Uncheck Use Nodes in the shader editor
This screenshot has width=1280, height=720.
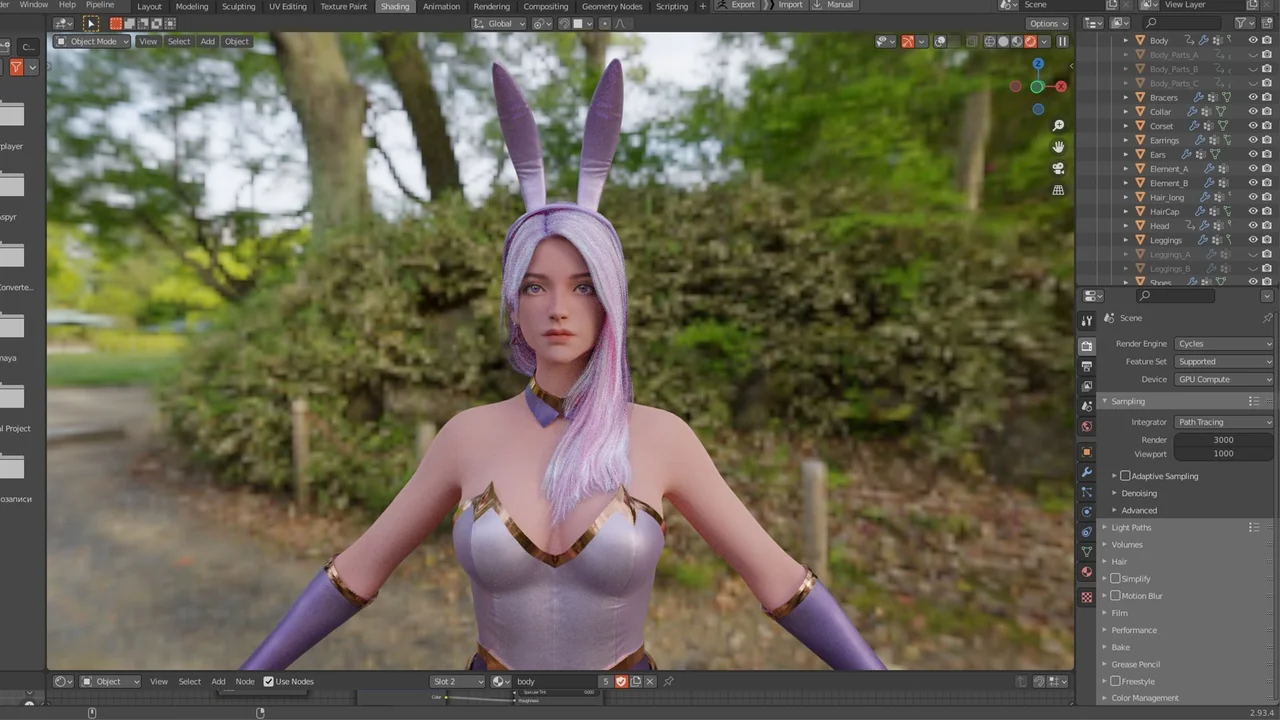[x=268, y=681]
